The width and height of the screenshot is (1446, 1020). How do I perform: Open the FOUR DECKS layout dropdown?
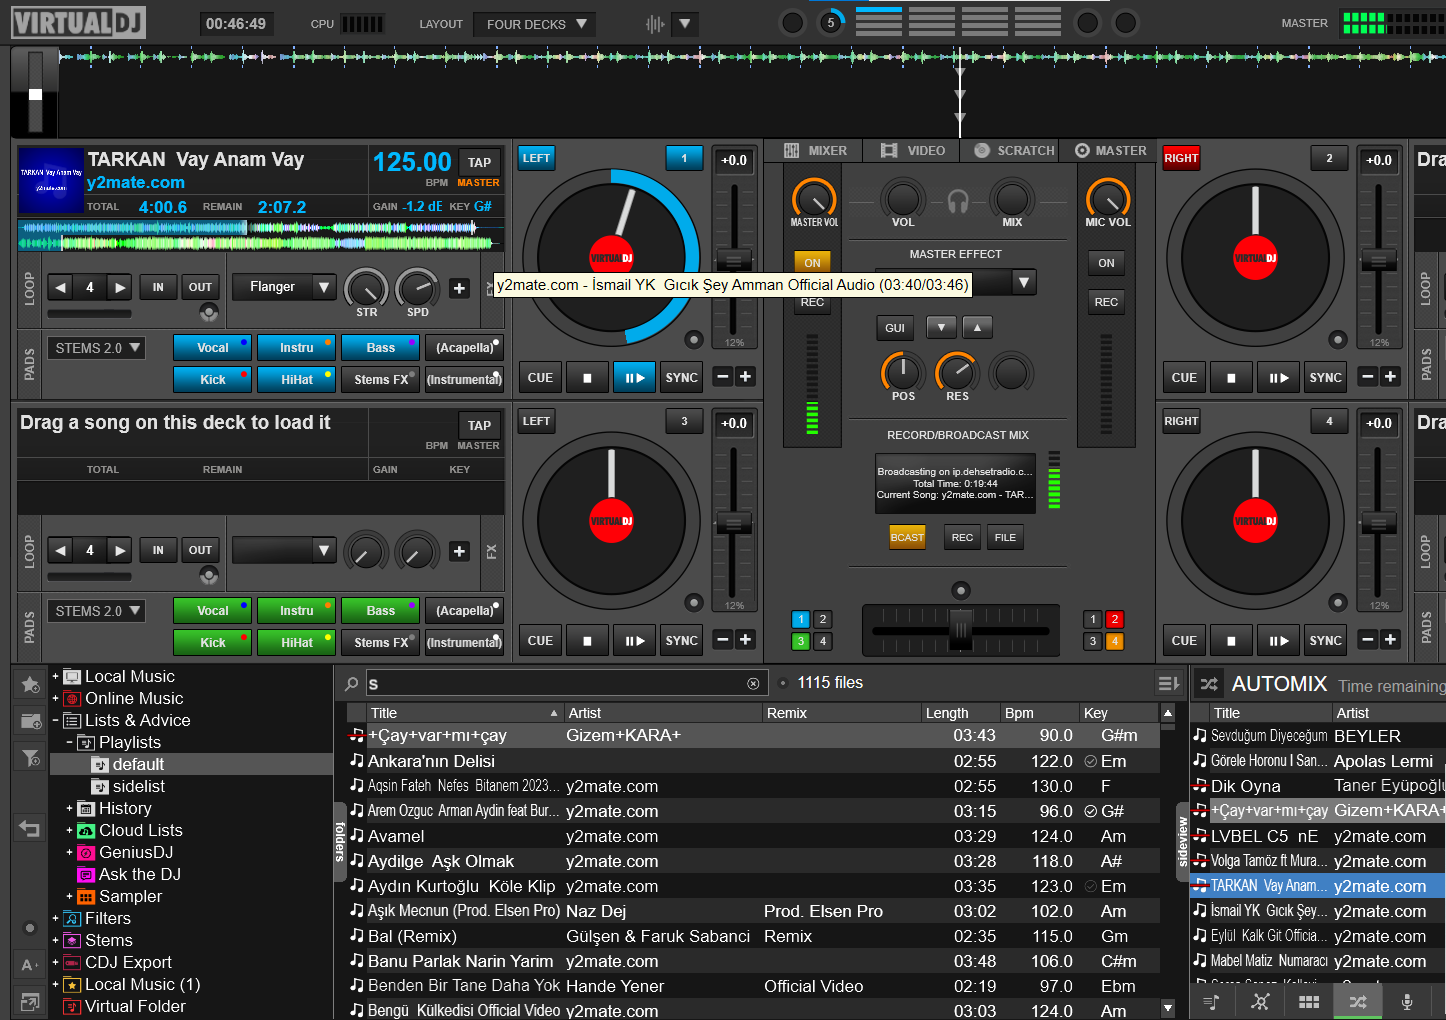[x=536, y=24]
